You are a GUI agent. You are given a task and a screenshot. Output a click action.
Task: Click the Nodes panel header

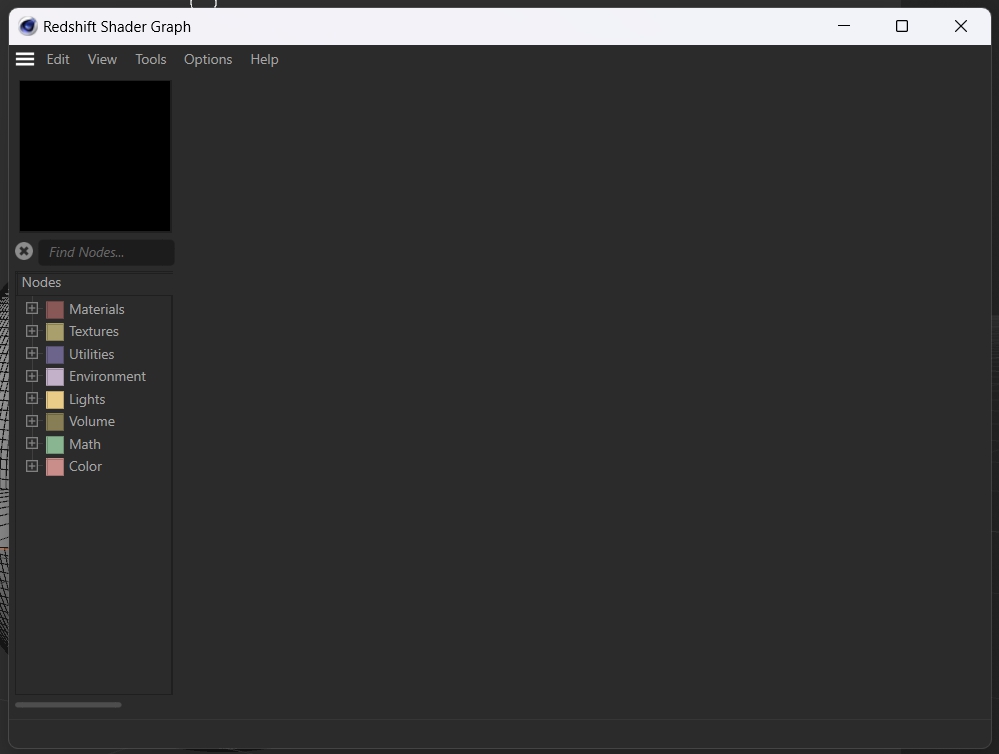(x=94, y=282)
